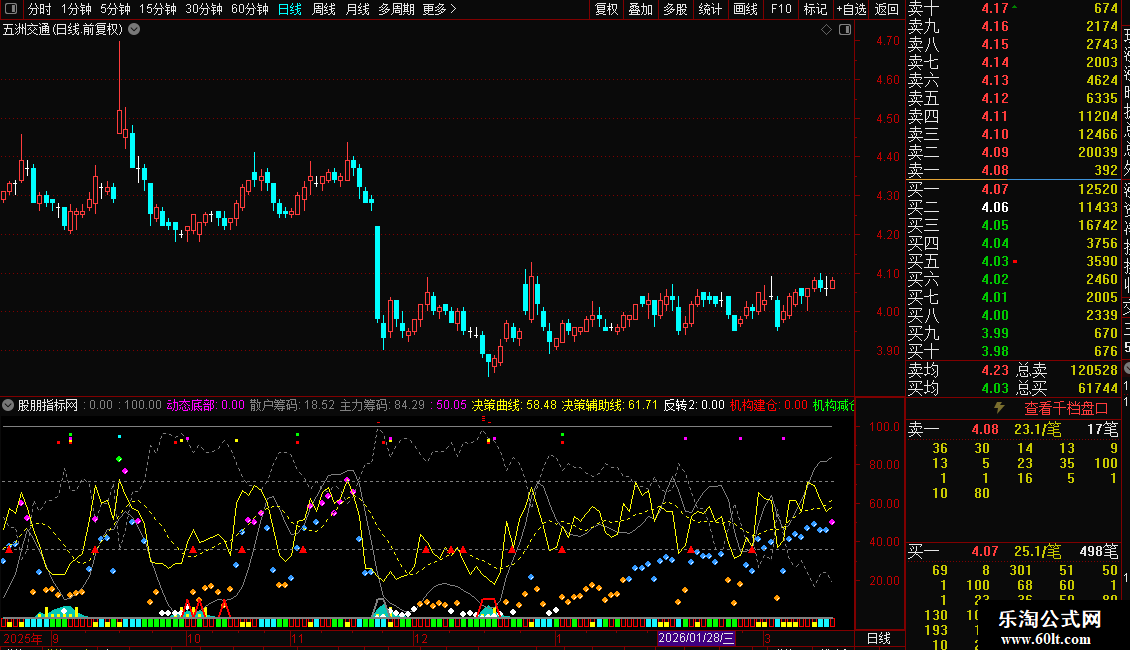Image resolution: width=1130 pixels, height=650 pixels.
Task: Select the 买十 3.98 order row
Action: [1013, 351]
